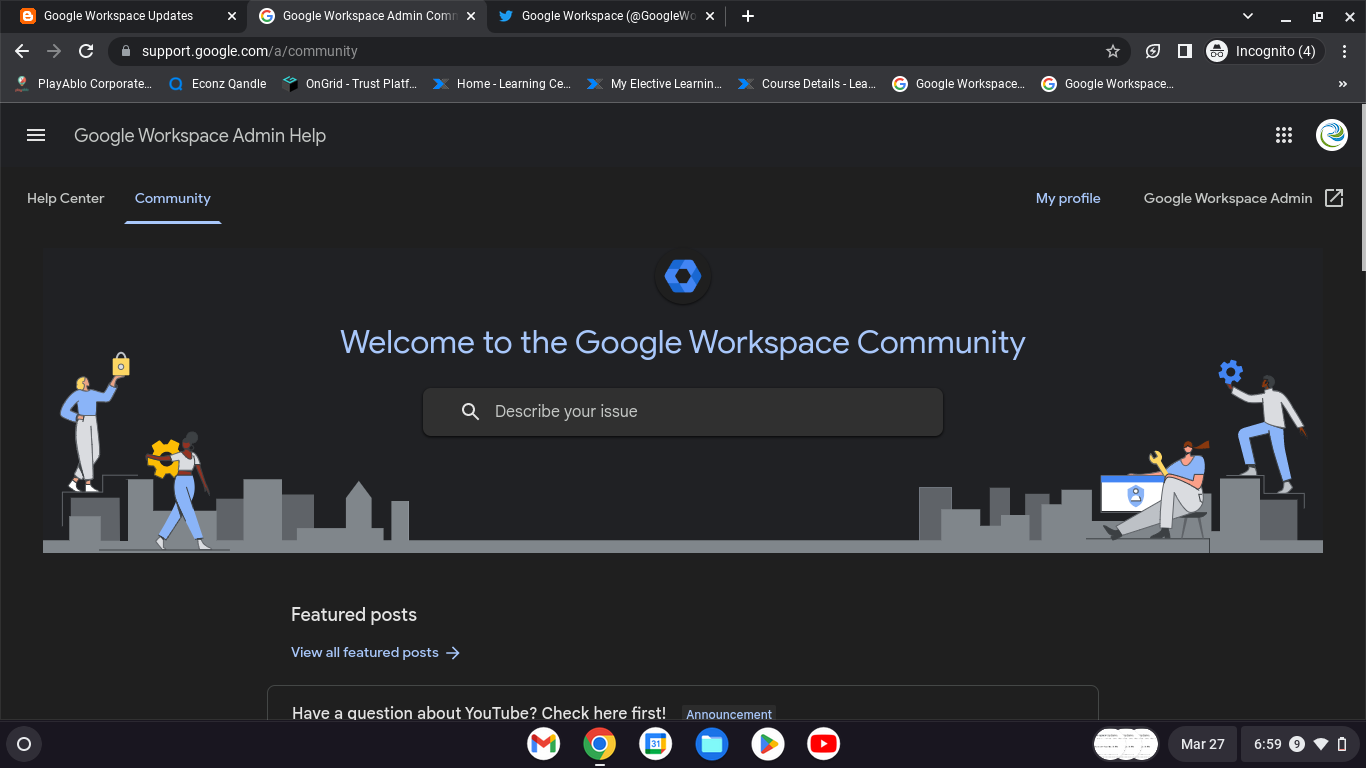The width and height of the screenshot is (1366, 768).
Task: Open the main hamburger menu
Action: pos(36,135)
